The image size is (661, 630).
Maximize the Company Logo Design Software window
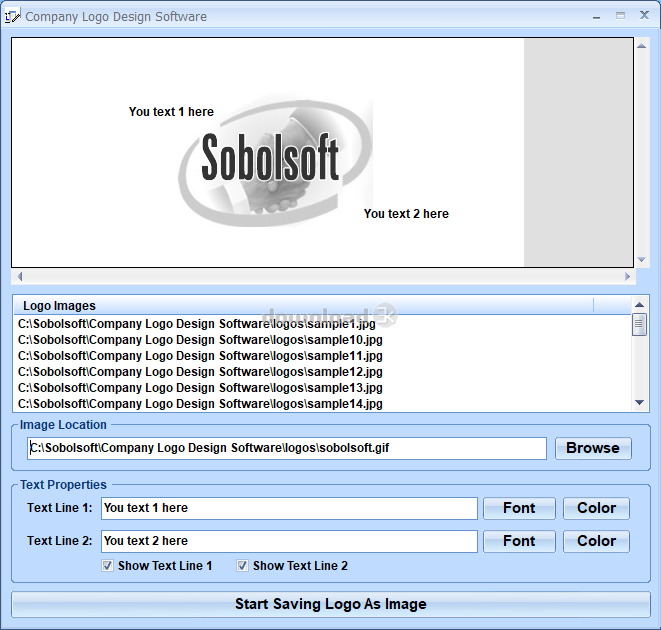pos(620,16)
